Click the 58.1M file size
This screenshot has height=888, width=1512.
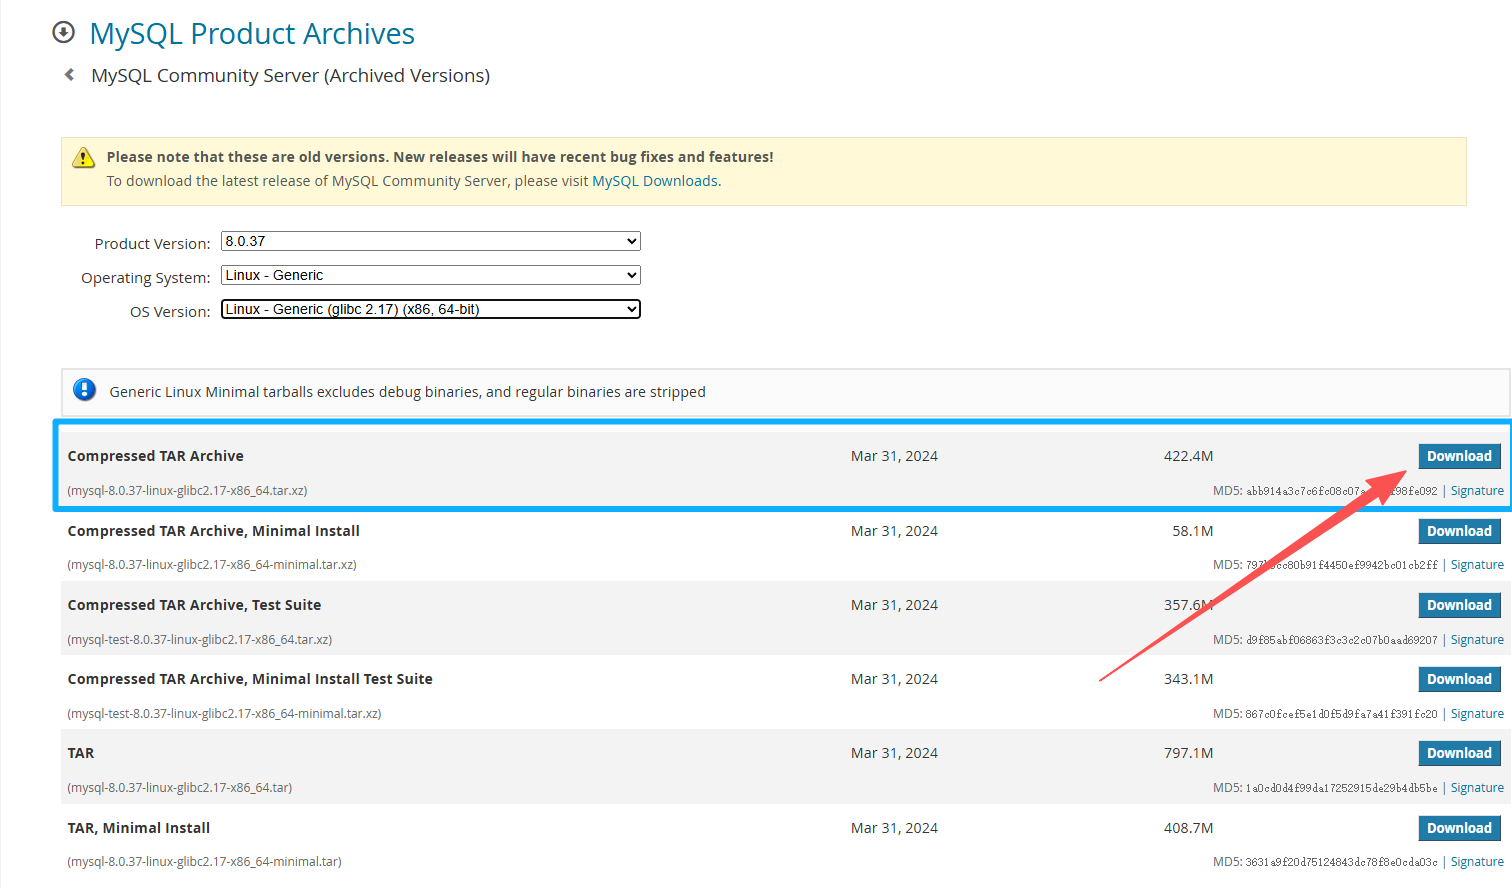point(1193,531)
